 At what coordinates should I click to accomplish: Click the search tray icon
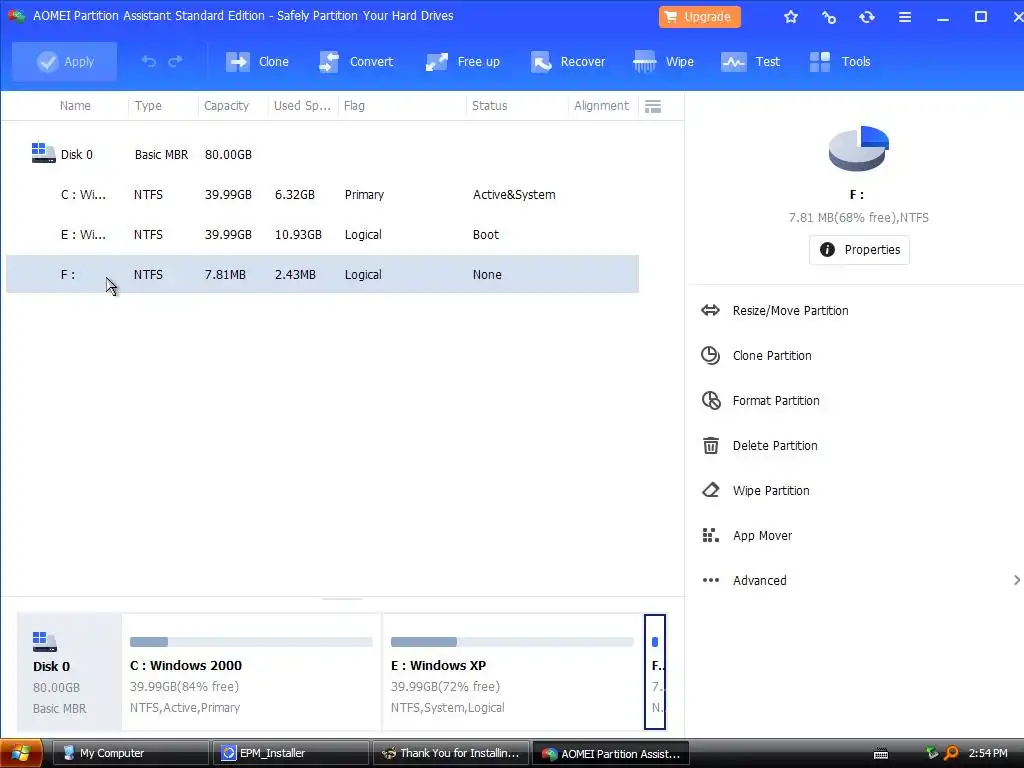coord(951,753)
